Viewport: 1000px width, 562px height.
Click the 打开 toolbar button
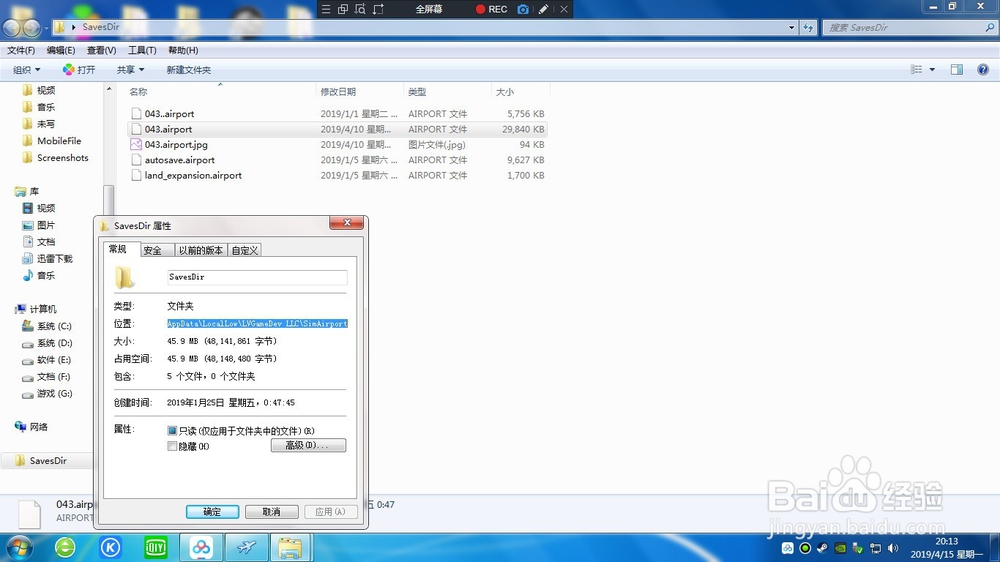click(x=78, y=70)
